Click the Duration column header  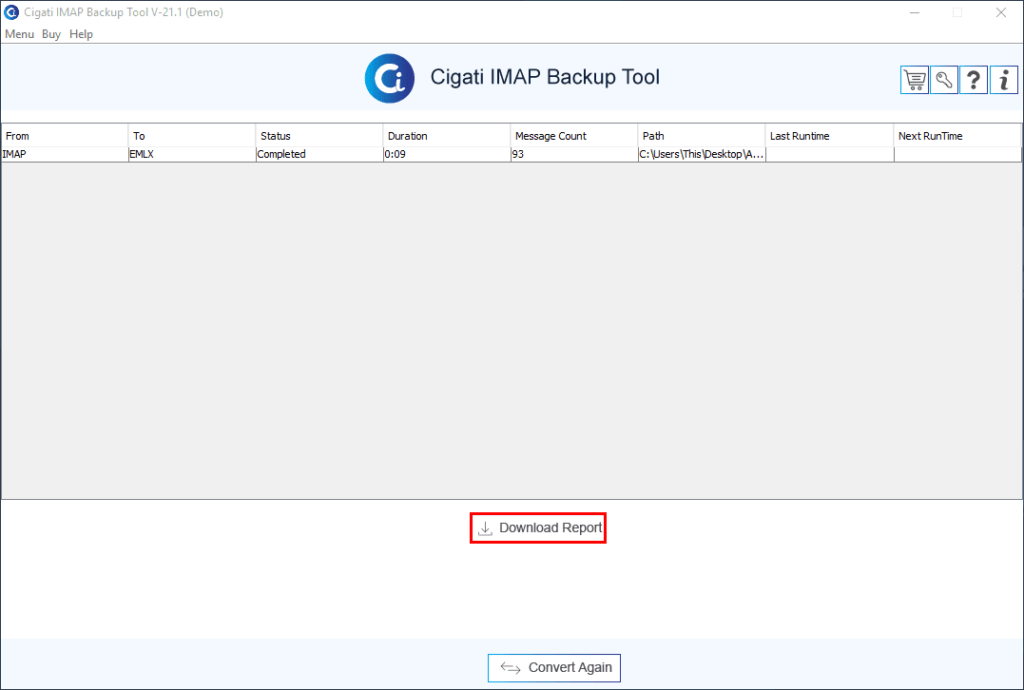[x=447, y=136]
